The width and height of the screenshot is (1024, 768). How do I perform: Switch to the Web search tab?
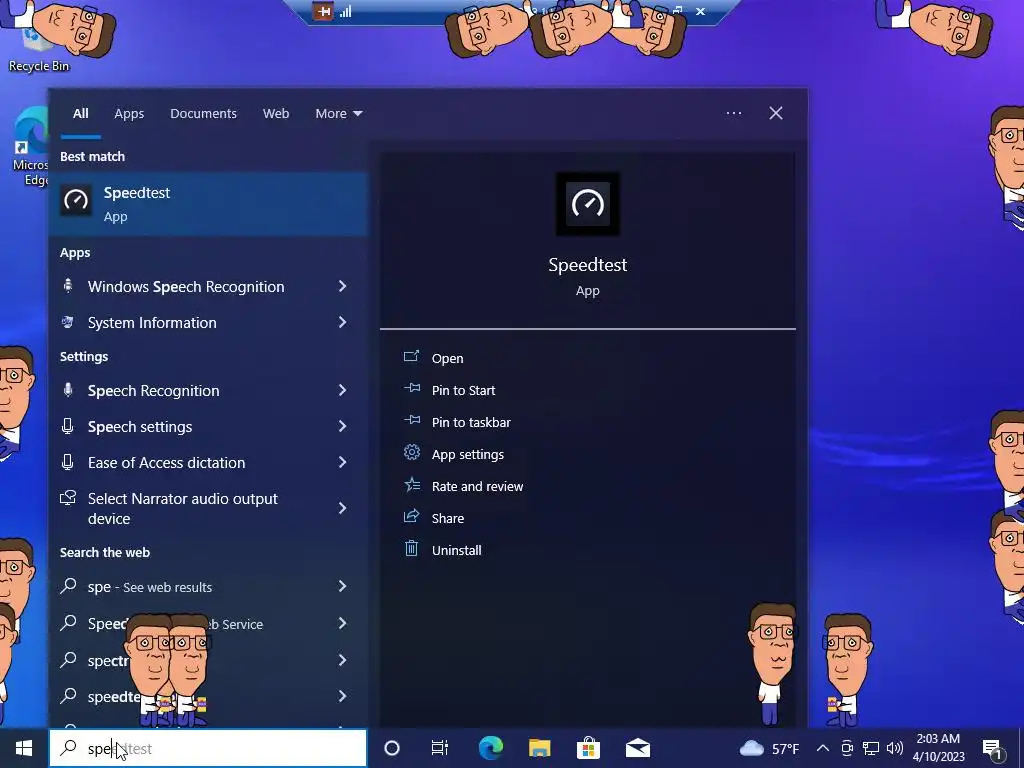coord(276,114)
